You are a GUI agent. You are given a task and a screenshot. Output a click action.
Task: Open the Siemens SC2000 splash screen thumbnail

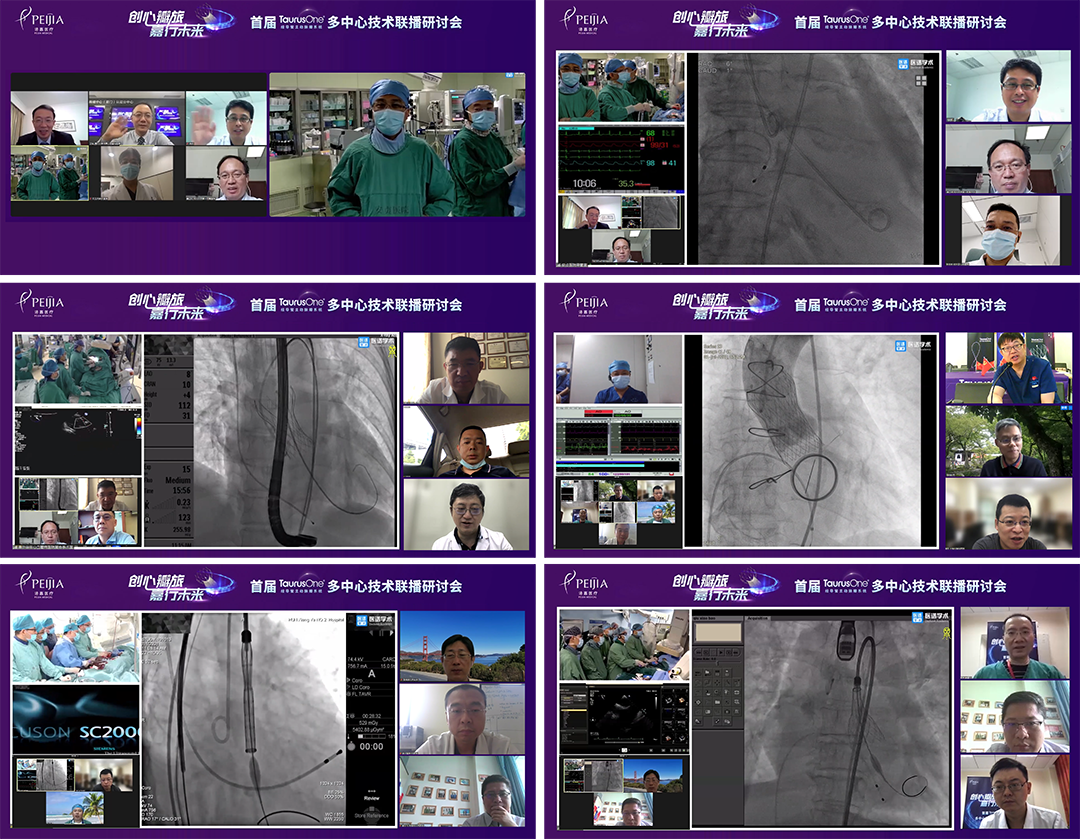[x=76, y=719]
